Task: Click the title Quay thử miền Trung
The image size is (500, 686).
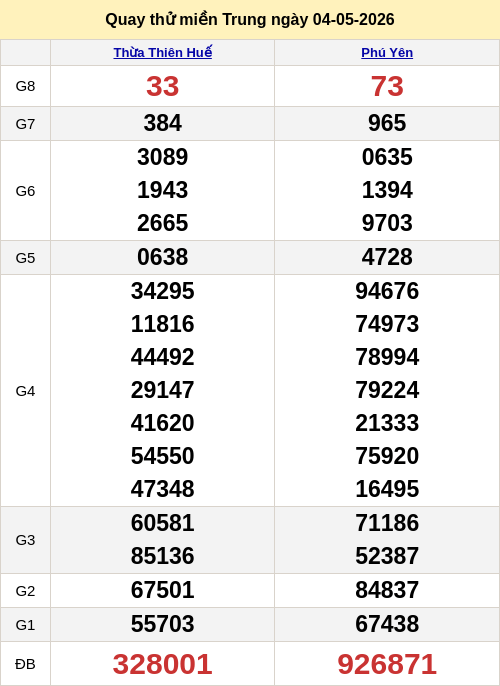Action: pos(186,20)
